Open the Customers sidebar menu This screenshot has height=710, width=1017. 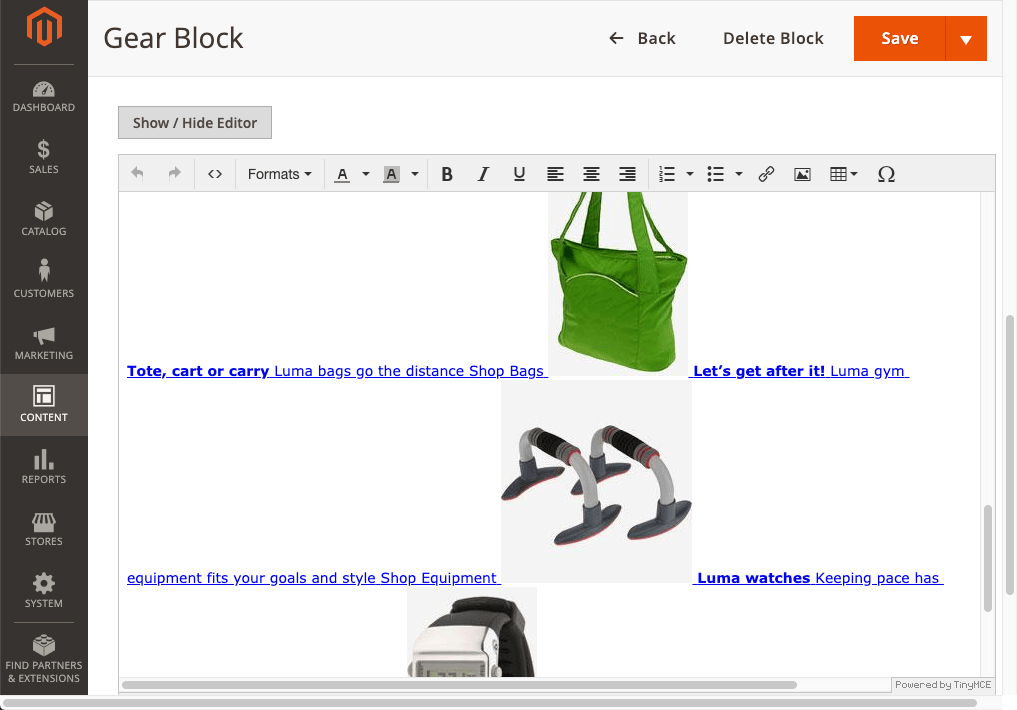(43, 281)
